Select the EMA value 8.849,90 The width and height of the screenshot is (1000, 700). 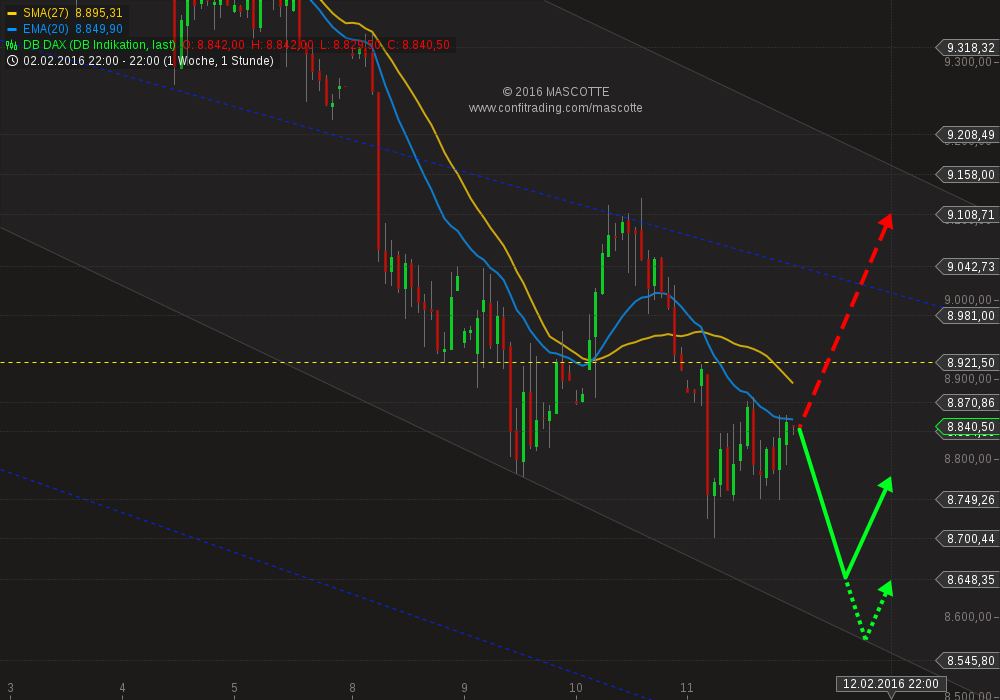[x=99, y=29]
